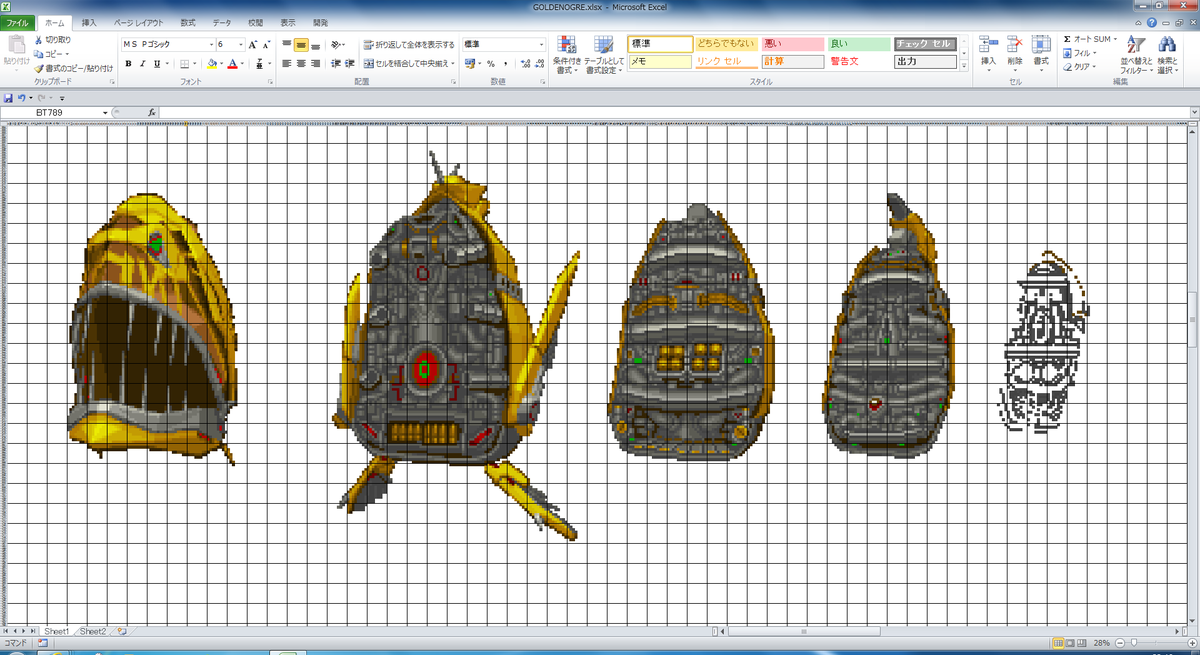Open the font size dropdown showing 6
The width and height of the screenshot is (1200, 655).
click(x=240, y=45)
